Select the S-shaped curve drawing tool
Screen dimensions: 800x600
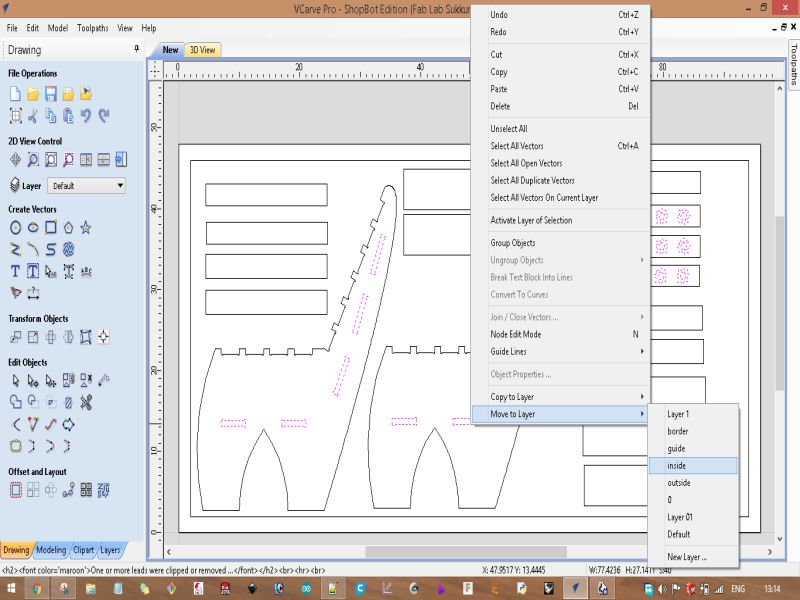(51, 249)
